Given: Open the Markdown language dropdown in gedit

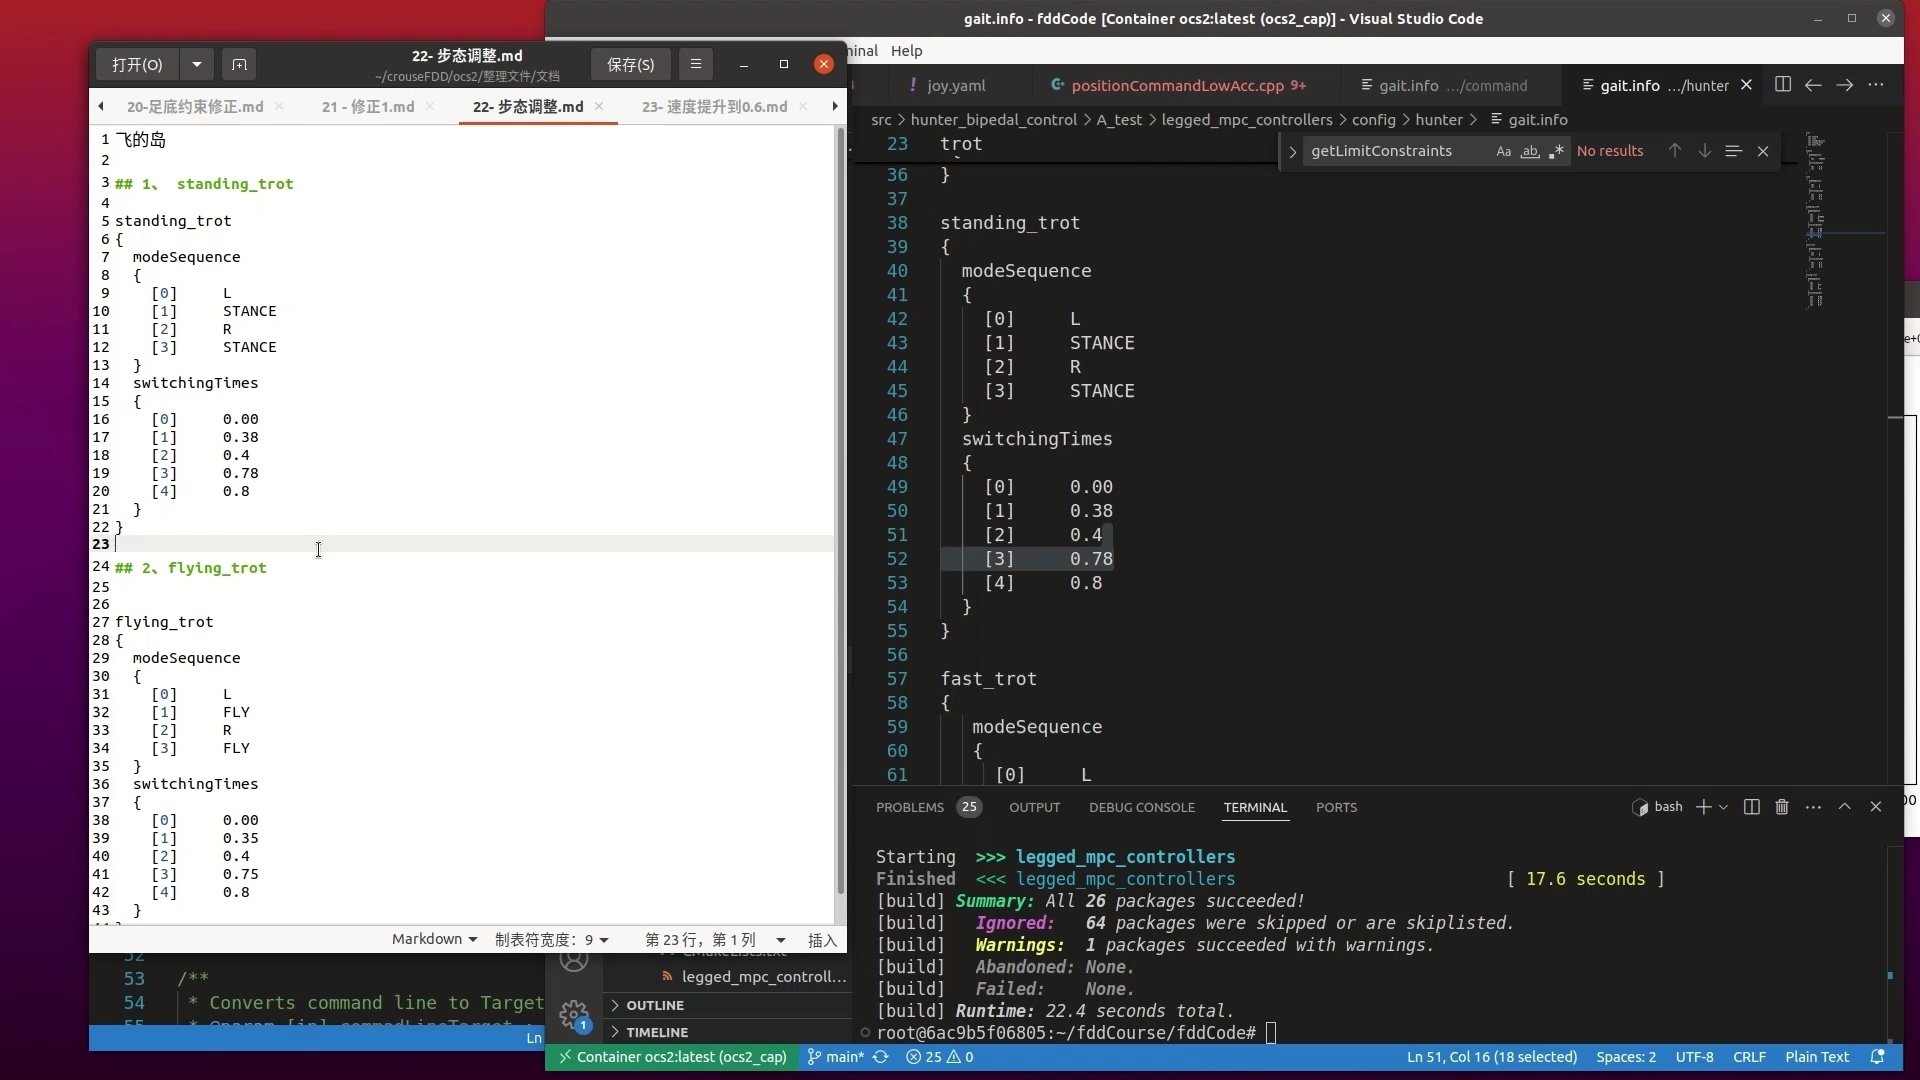Looking at the screenshot, I should point(434,939).
